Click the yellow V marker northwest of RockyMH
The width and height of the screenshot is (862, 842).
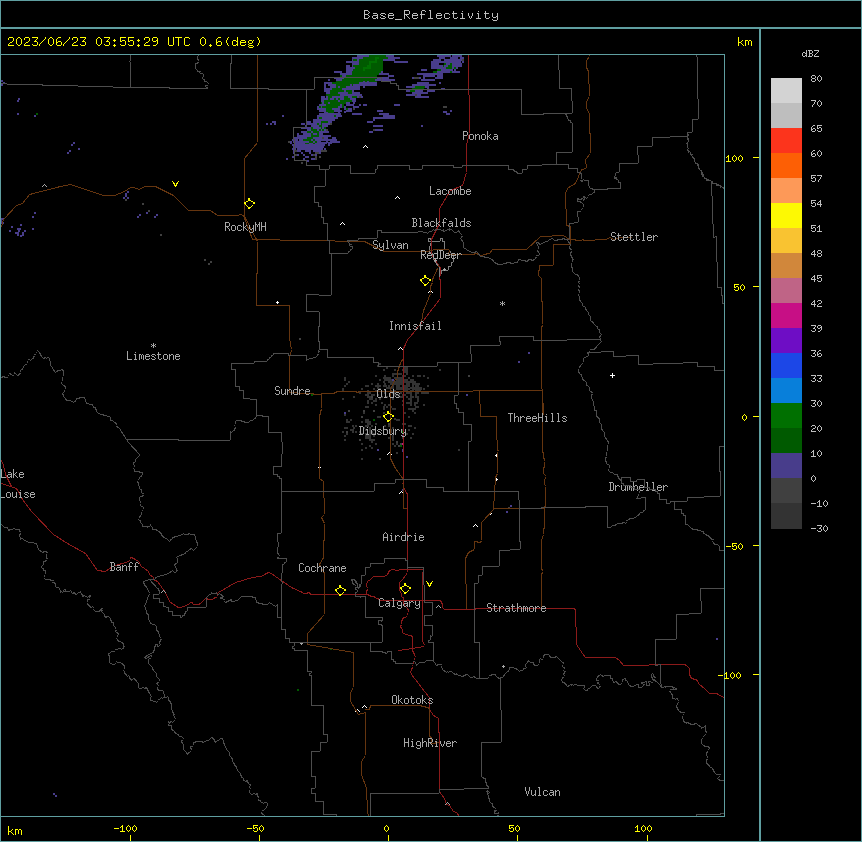(x=175, y=184)
